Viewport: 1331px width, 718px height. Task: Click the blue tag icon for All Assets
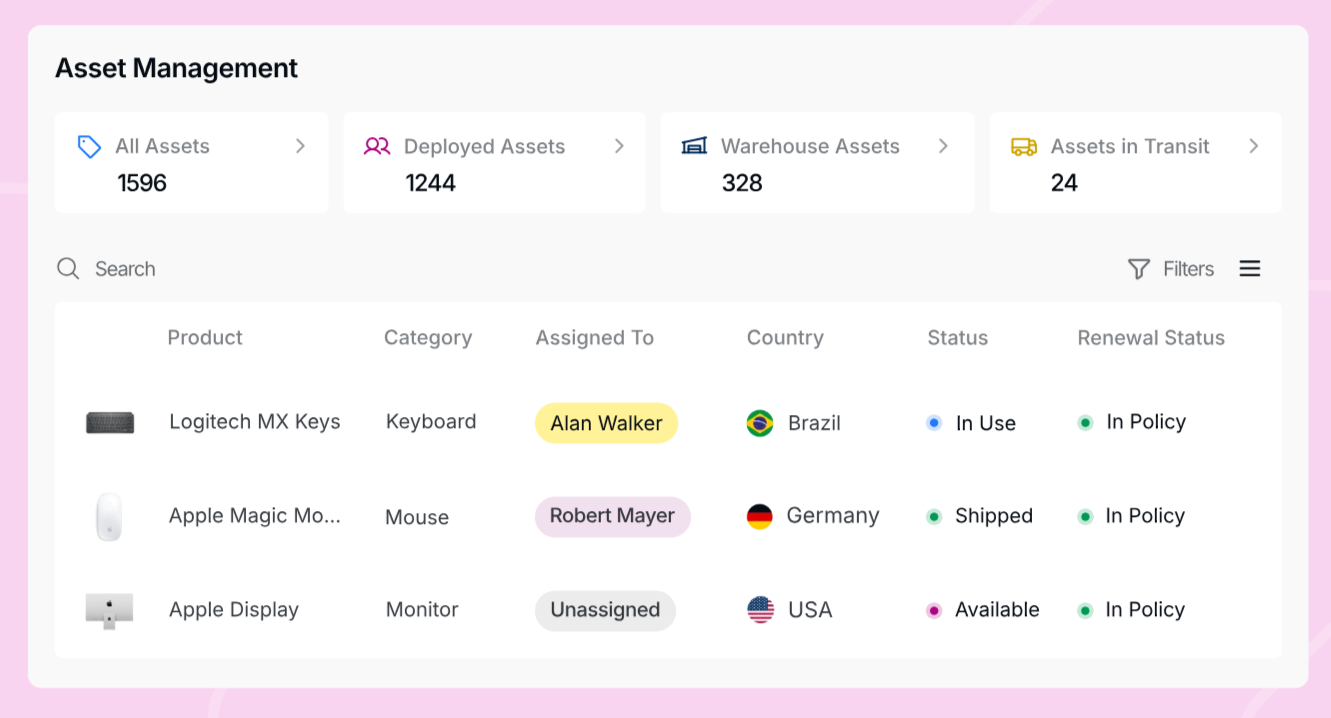tap(89, 147)
